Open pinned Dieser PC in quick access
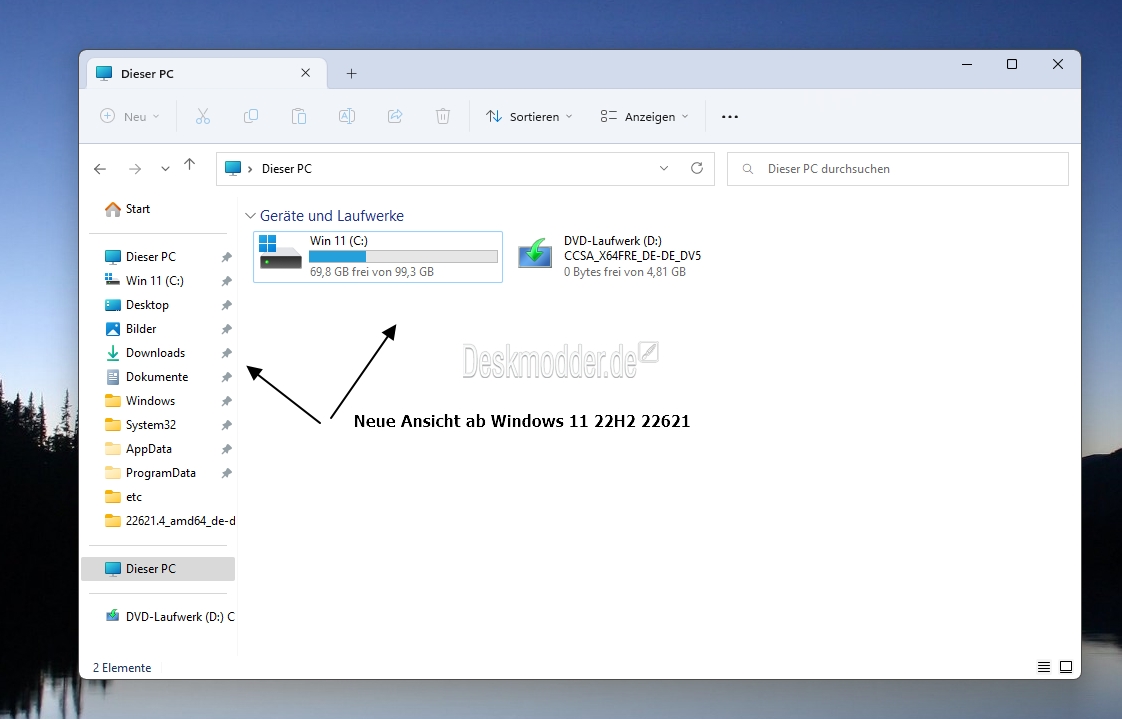The width and height of the screenshot is (1122, 719). (x=140, y=257)
